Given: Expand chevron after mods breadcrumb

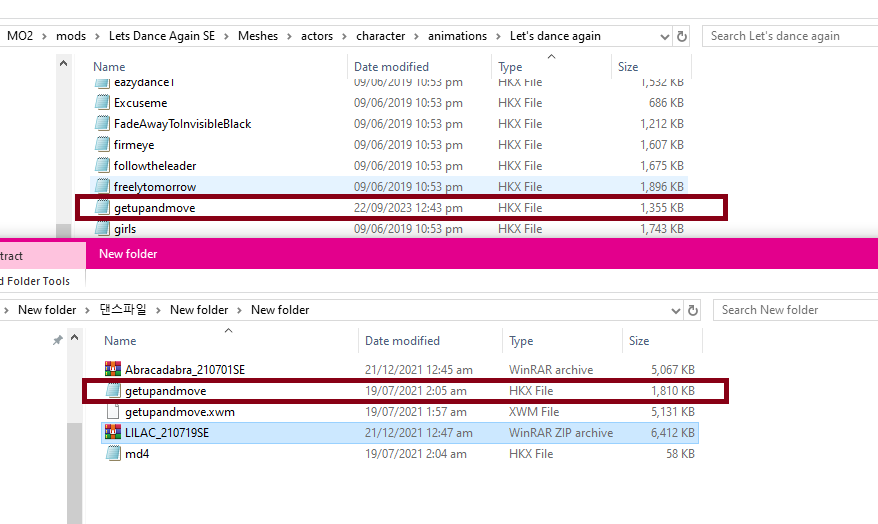Looking at the screenshot, I should click(97, 36).
